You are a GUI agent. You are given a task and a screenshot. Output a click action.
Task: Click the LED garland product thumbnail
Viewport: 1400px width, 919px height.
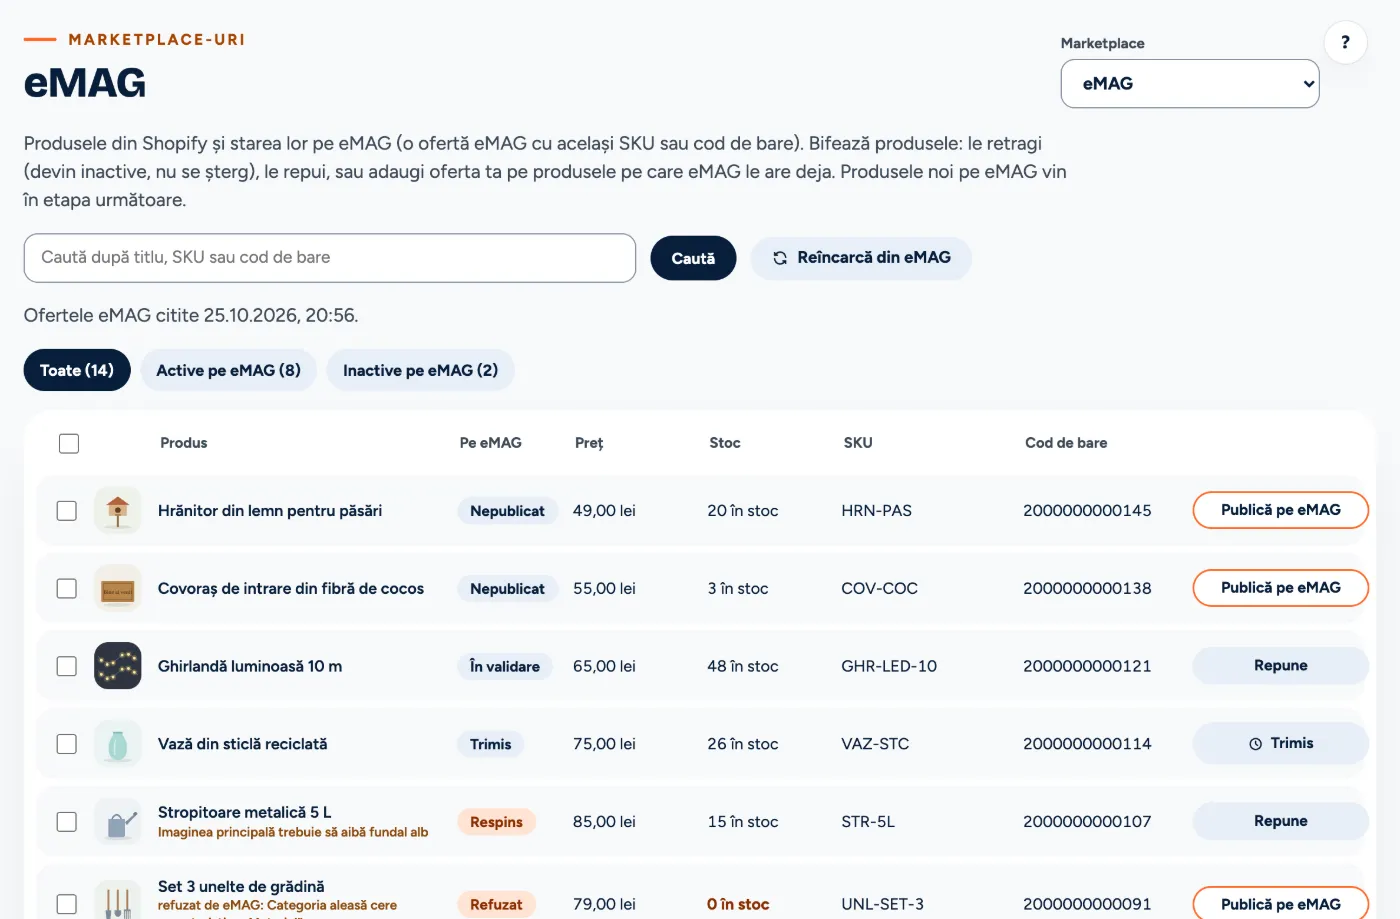point(118,666)
